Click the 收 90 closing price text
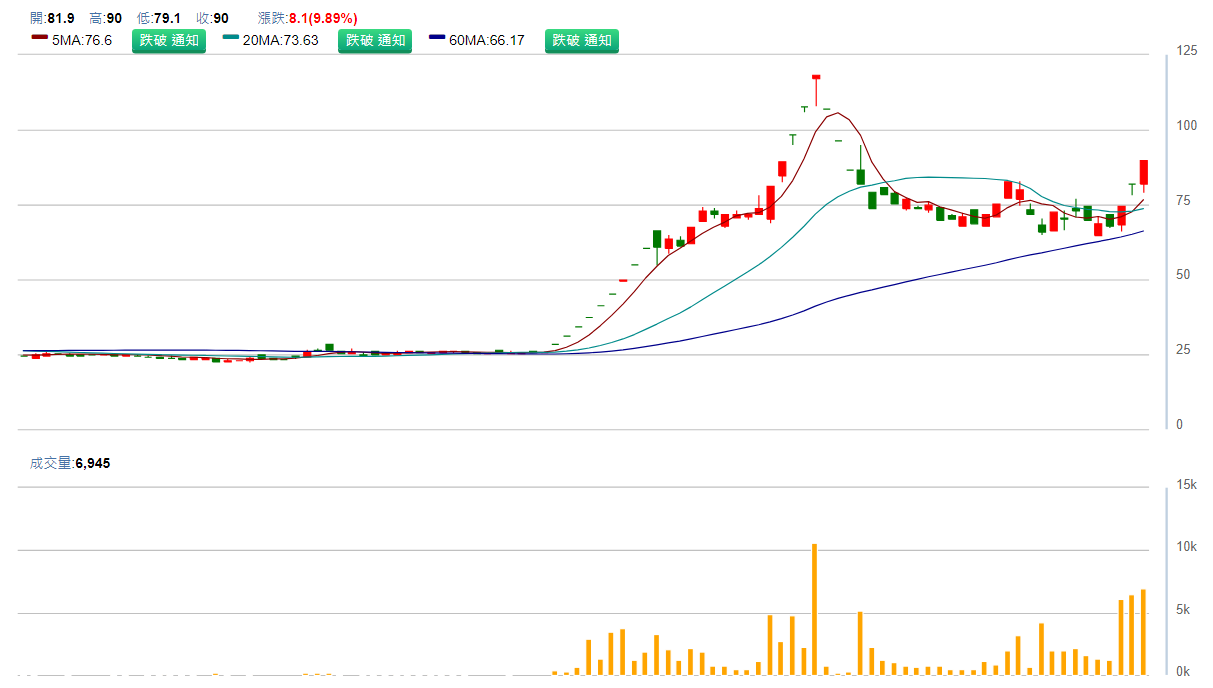The height and width of the screenshot is (688, 1213). [x=212, y=18]
